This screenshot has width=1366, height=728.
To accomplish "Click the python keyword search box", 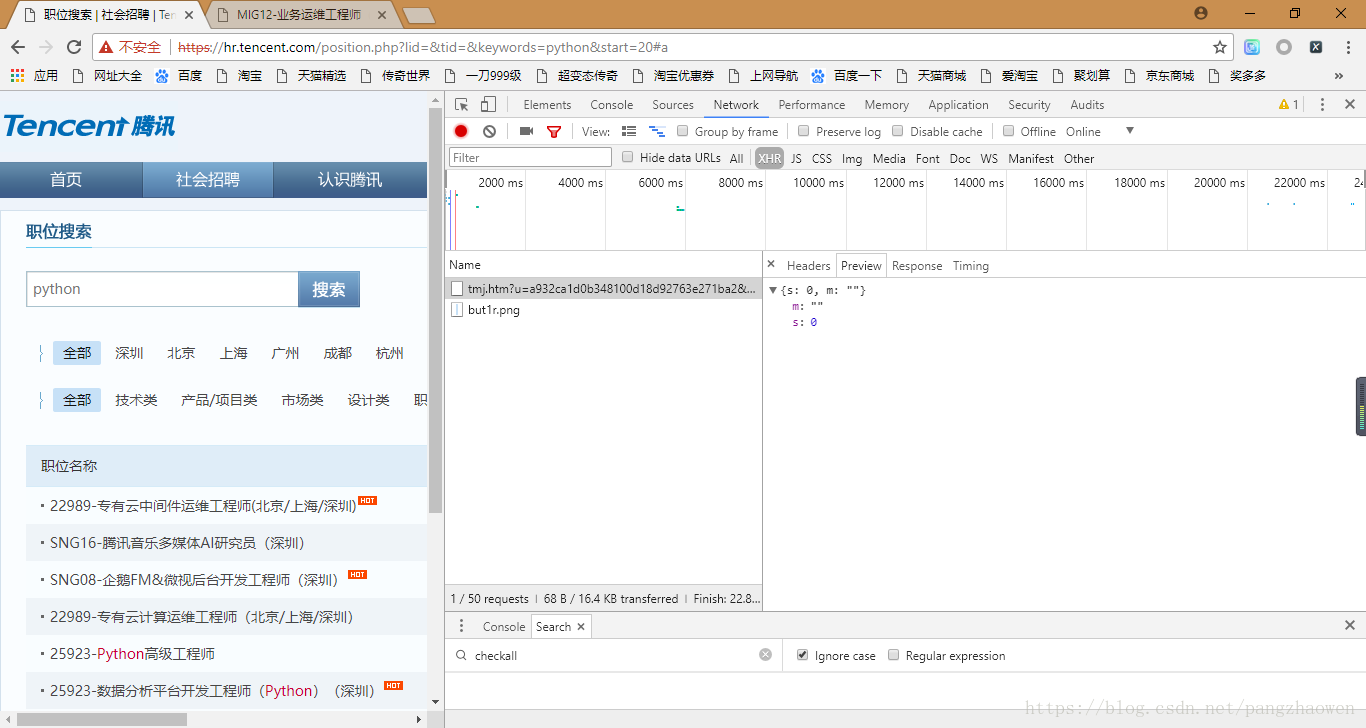I will pyautogui.click(x=162, y=289).
